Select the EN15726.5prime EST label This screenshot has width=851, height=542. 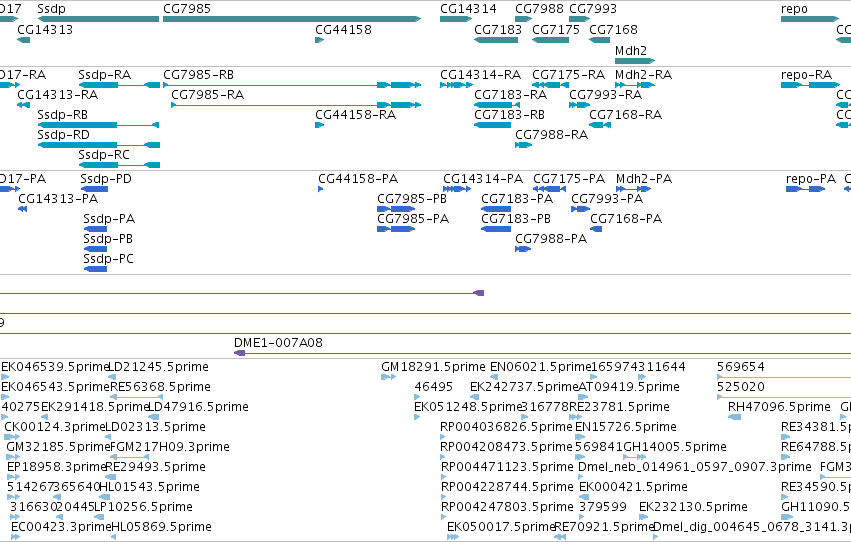coord(626,426)
